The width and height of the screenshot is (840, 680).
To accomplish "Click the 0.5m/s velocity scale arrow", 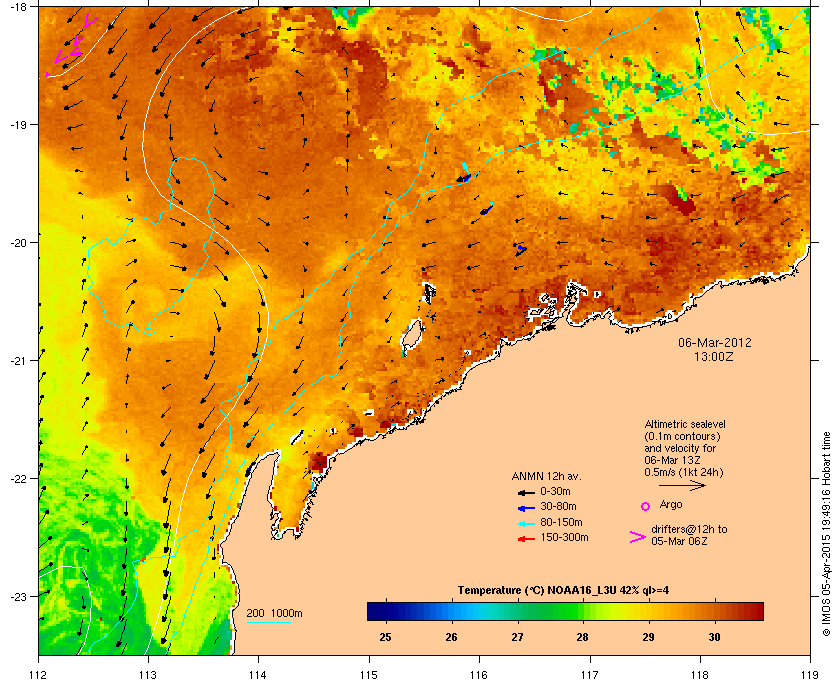I will point(682,486).
